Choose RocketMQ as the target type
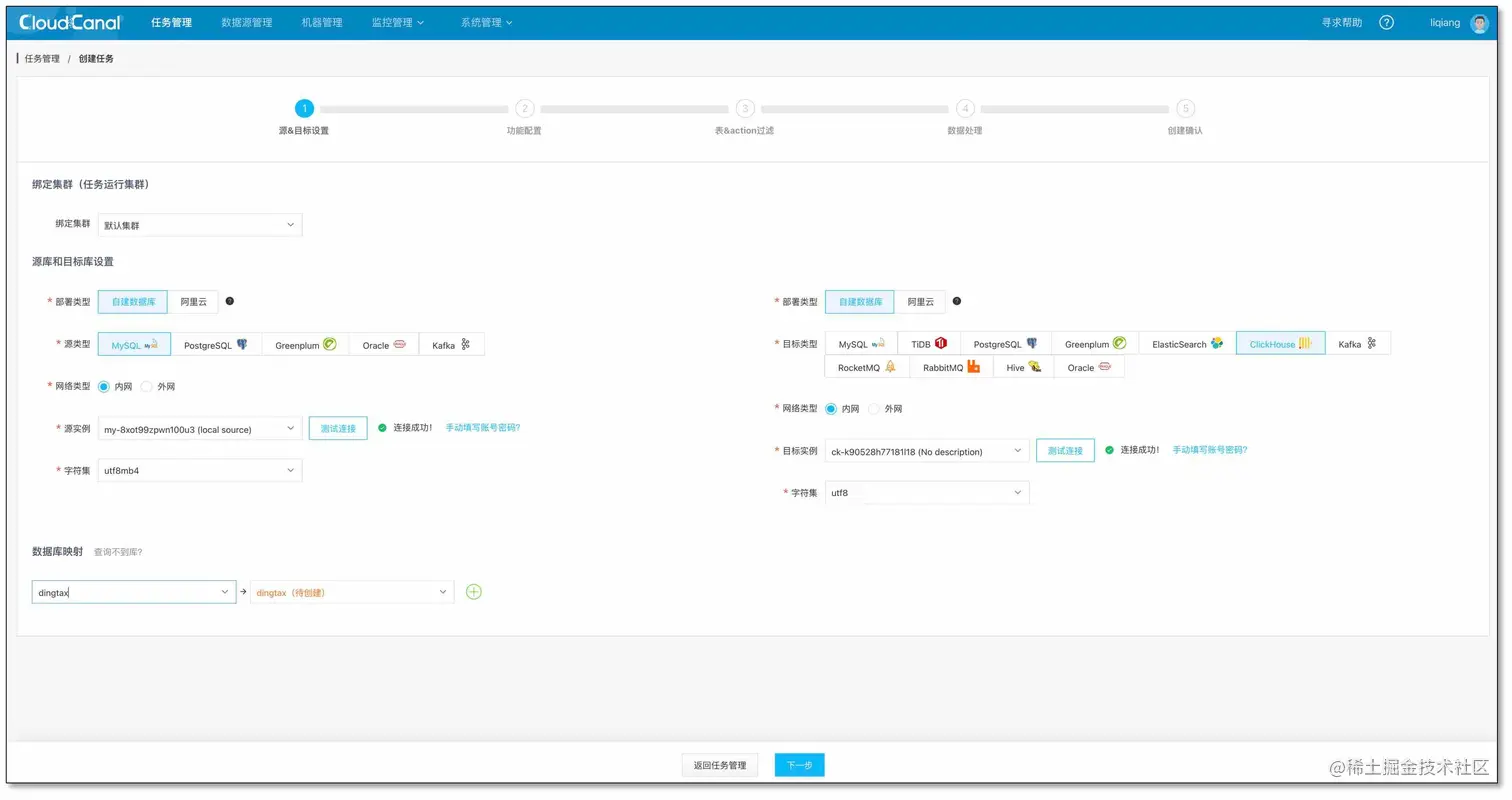Screen dimensions: 1512x800 pos(867,367)
